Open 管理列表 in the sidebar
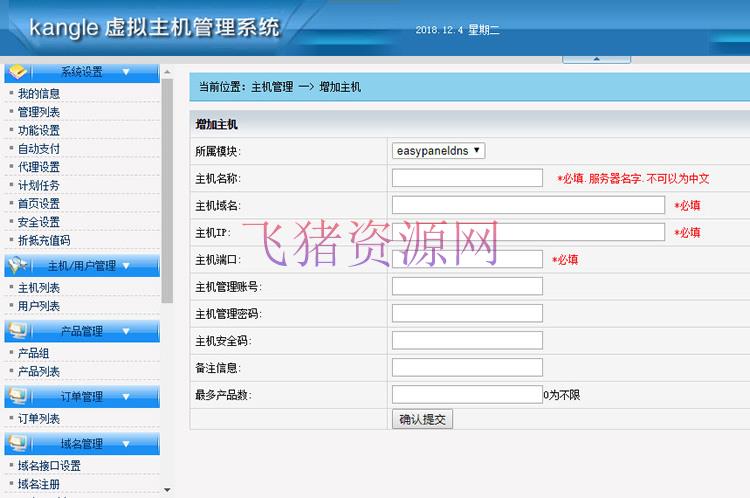This screenshot has width=750, height=498. (39, 112)
